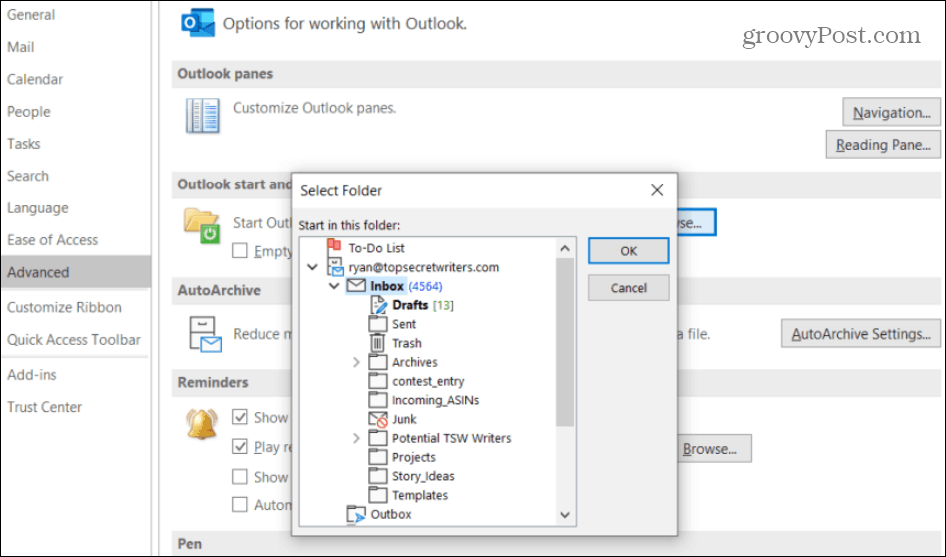Open AutoArchive Settings

click(860, 334)
